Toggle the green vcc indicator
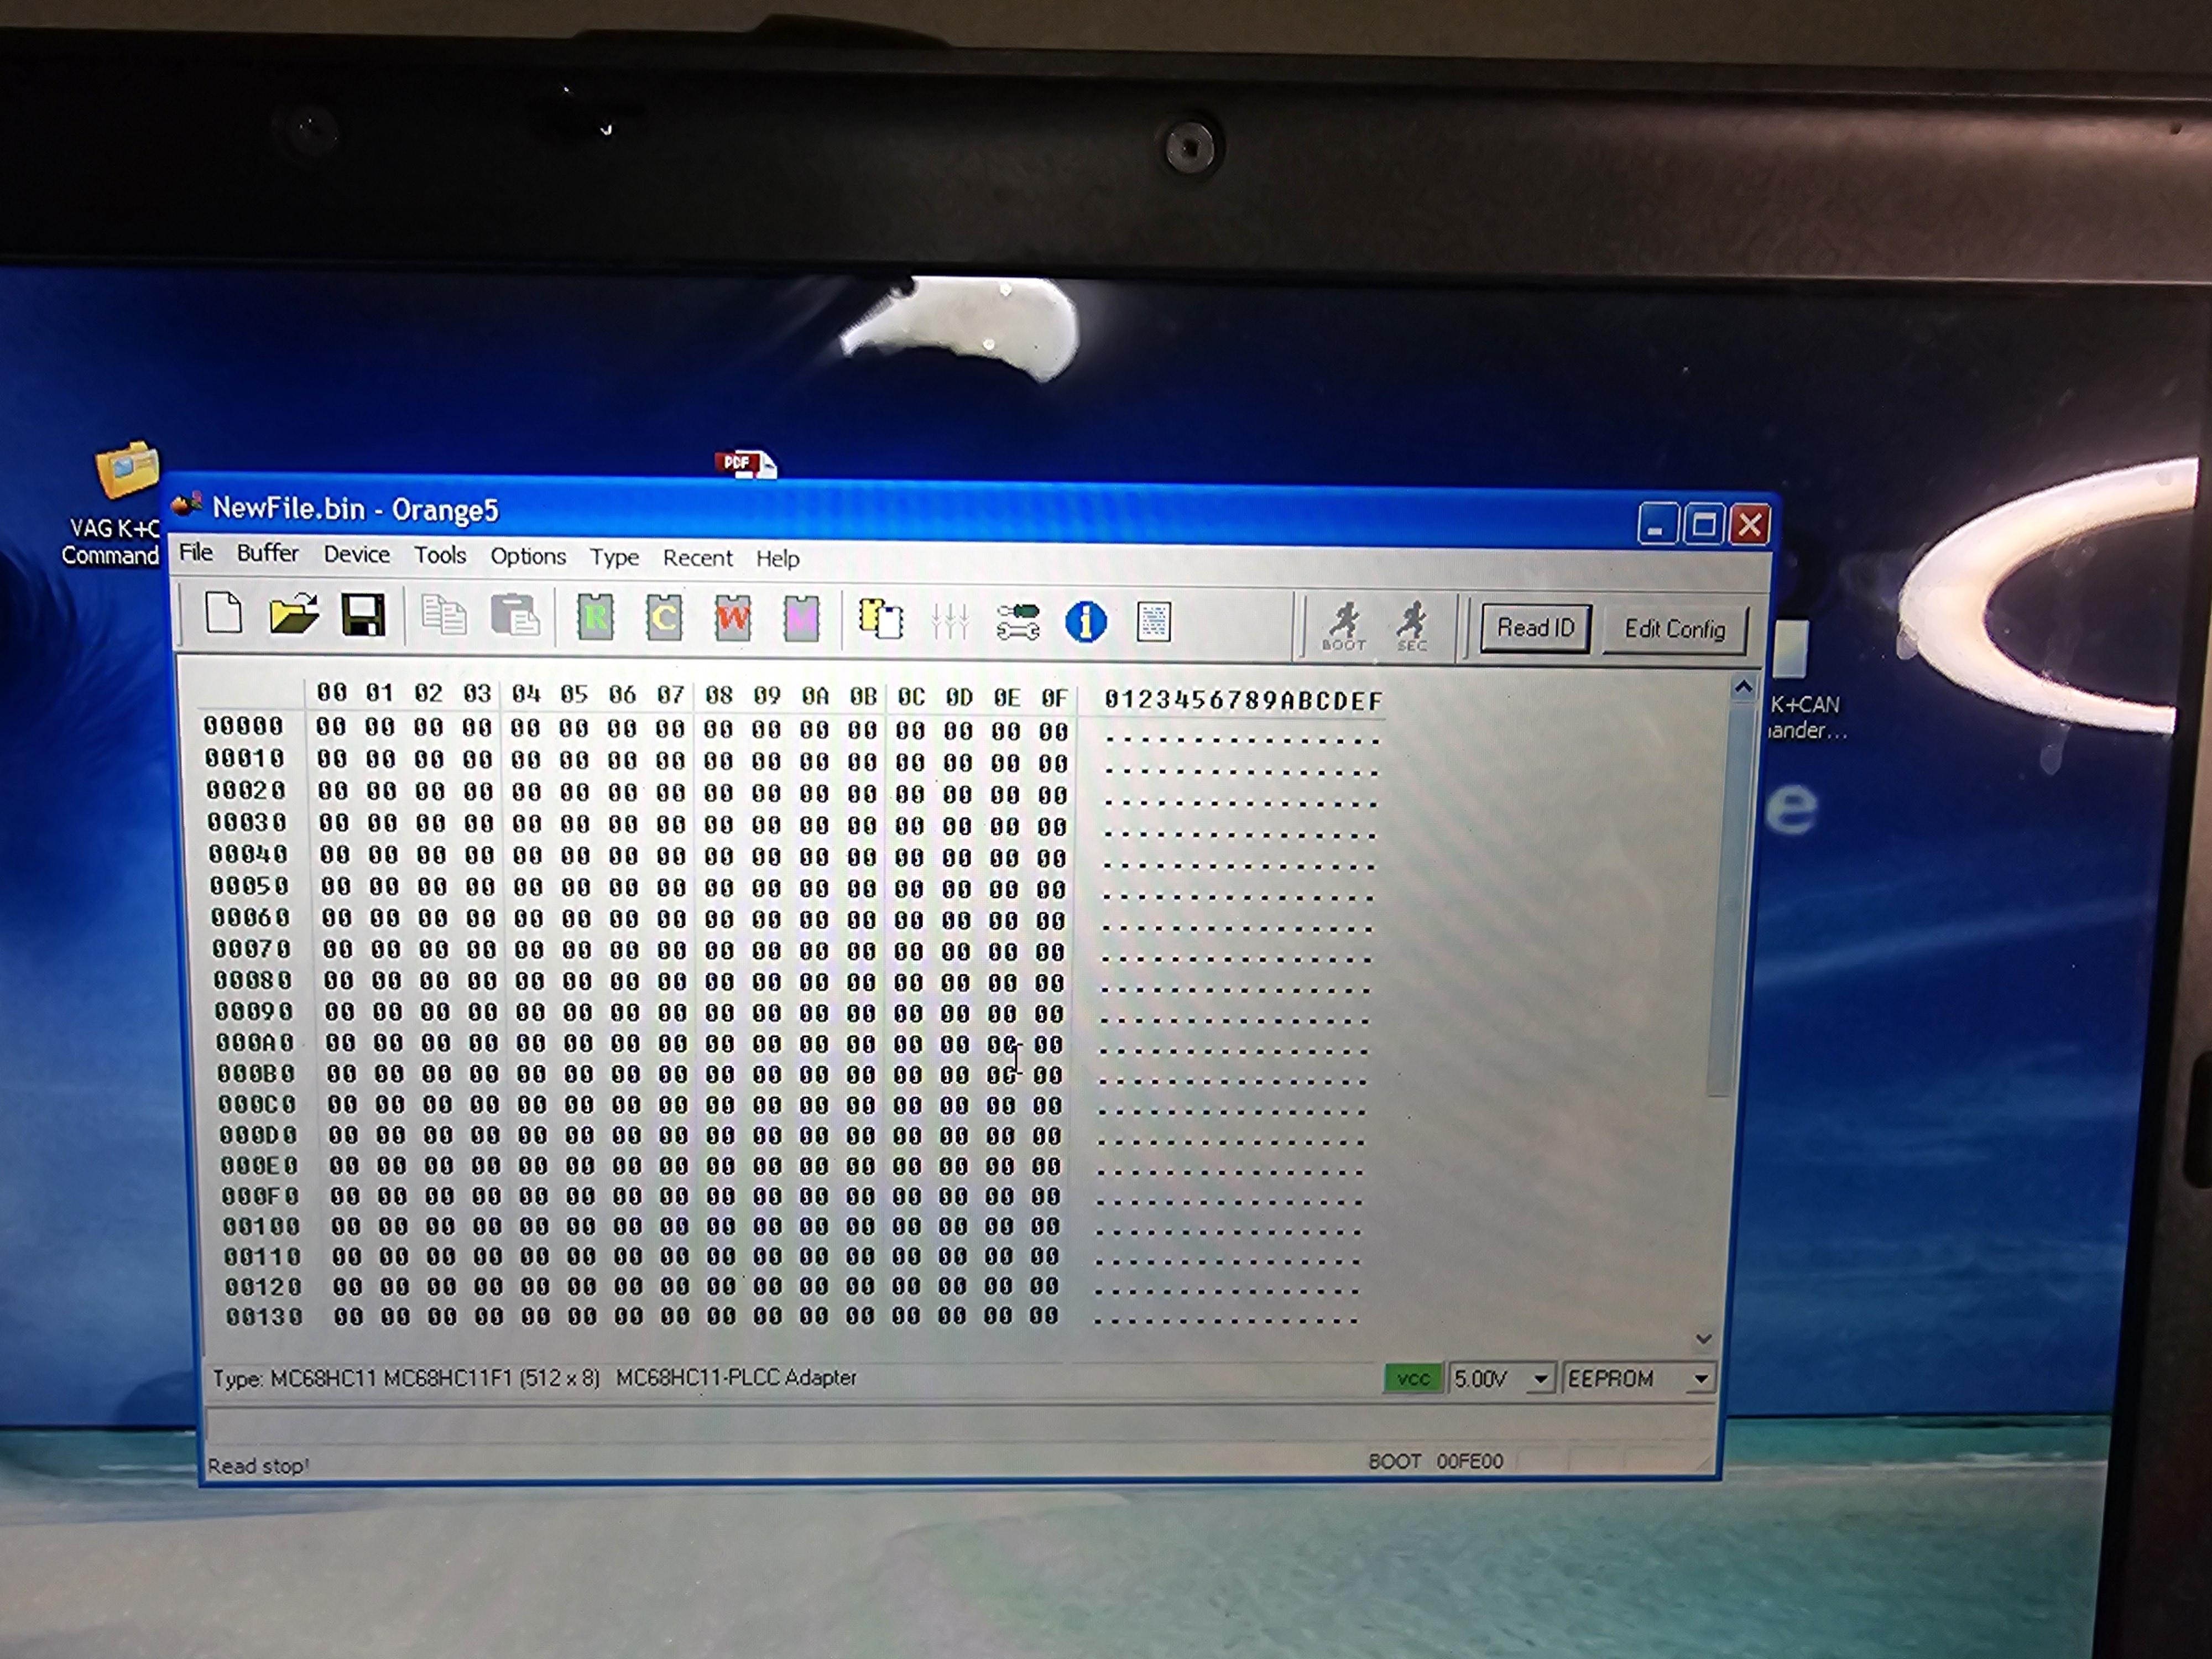 tap(1412, 1379)
